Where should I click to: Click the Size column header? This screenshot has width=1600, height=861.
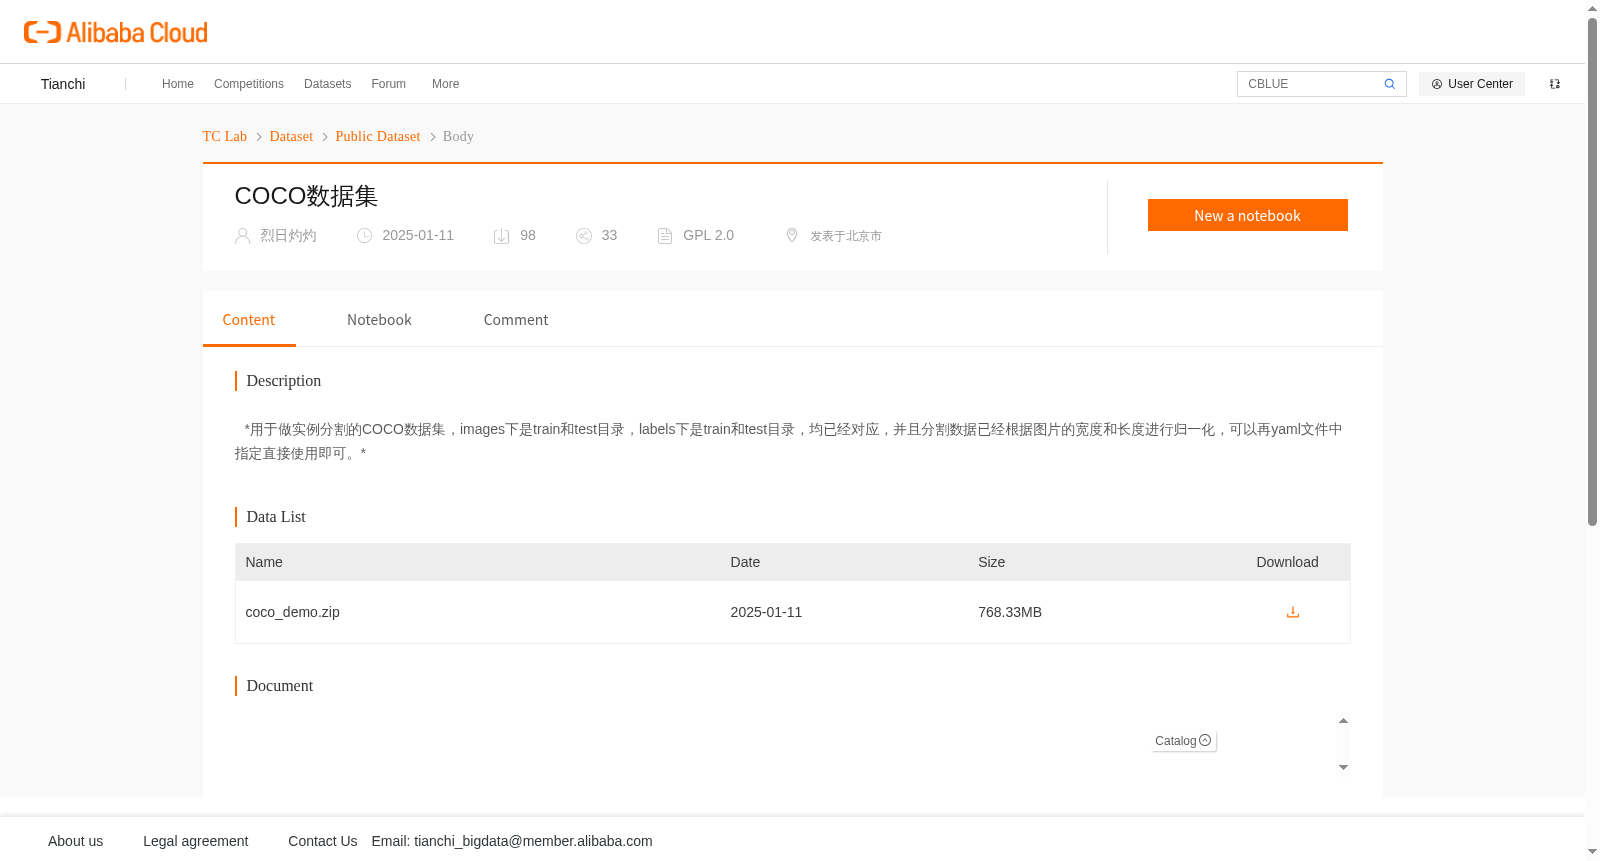[x=992, y=562]
